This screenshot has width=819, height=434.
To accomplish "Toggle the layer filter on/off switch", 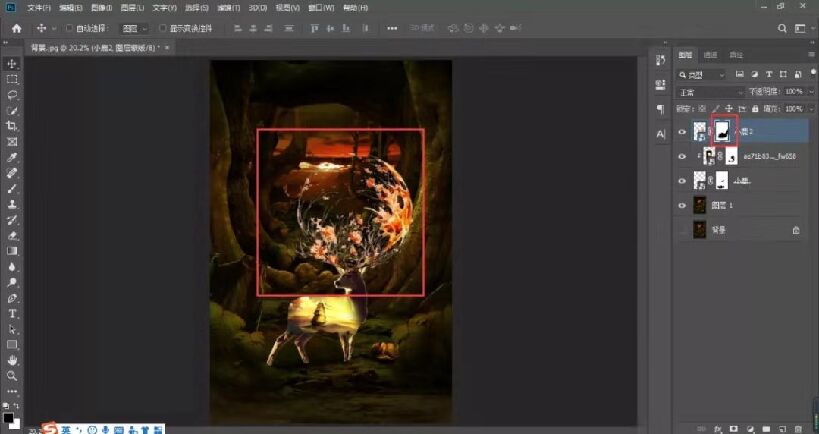I will pyautogui.click(x=812, y=75).
